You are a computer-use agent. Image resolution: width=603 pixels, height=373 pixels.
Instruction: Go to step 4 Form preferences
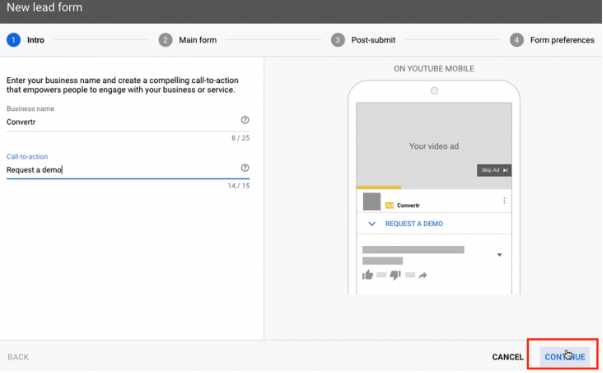(x=552, y=40)
